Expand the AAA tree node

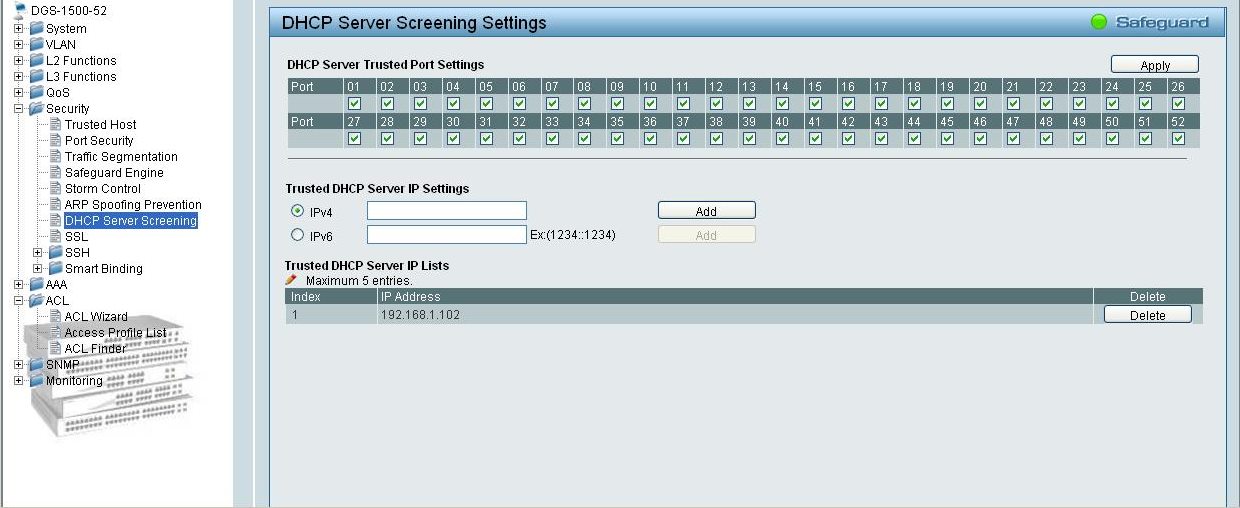(x=18, y=284)
